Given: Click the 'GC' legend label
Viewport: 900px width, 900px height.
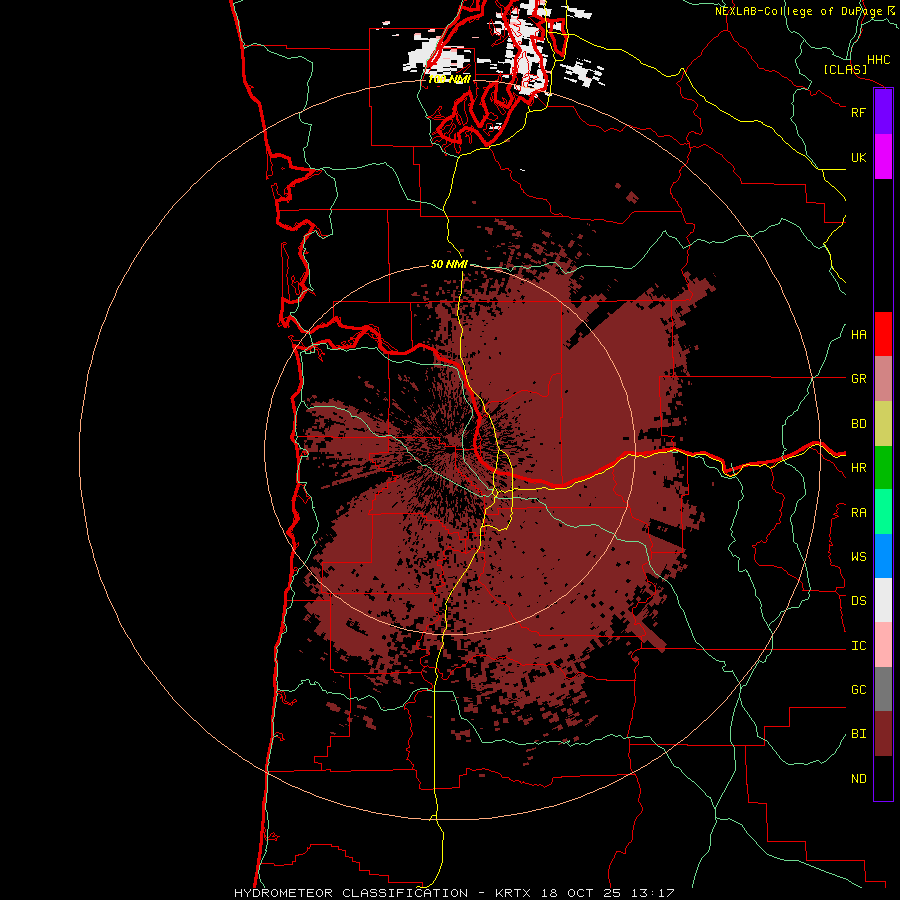Looking at the screenshot, I should [x=858, y=690].
